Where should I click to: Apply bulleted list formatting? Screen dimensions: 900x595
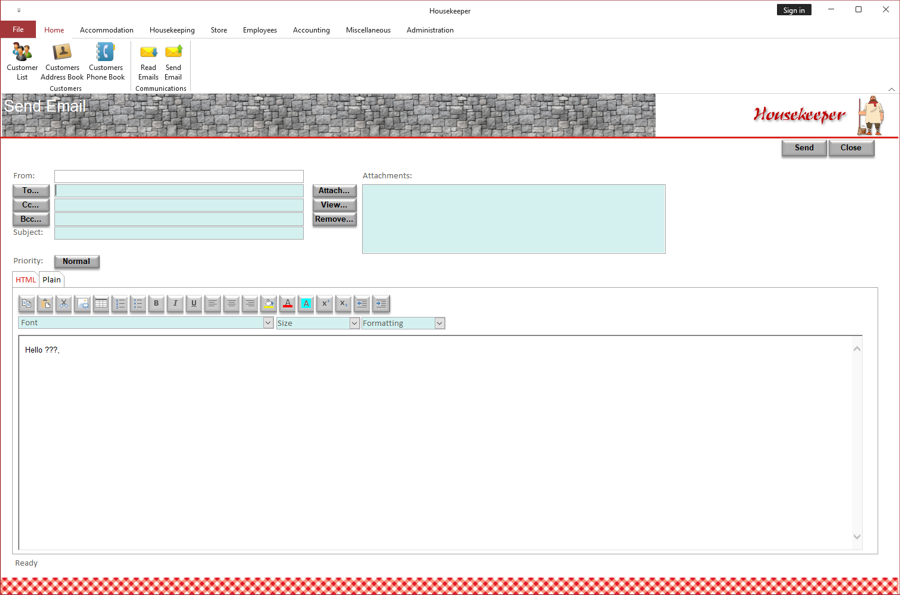pyautogui.click(x=138, y=304)
